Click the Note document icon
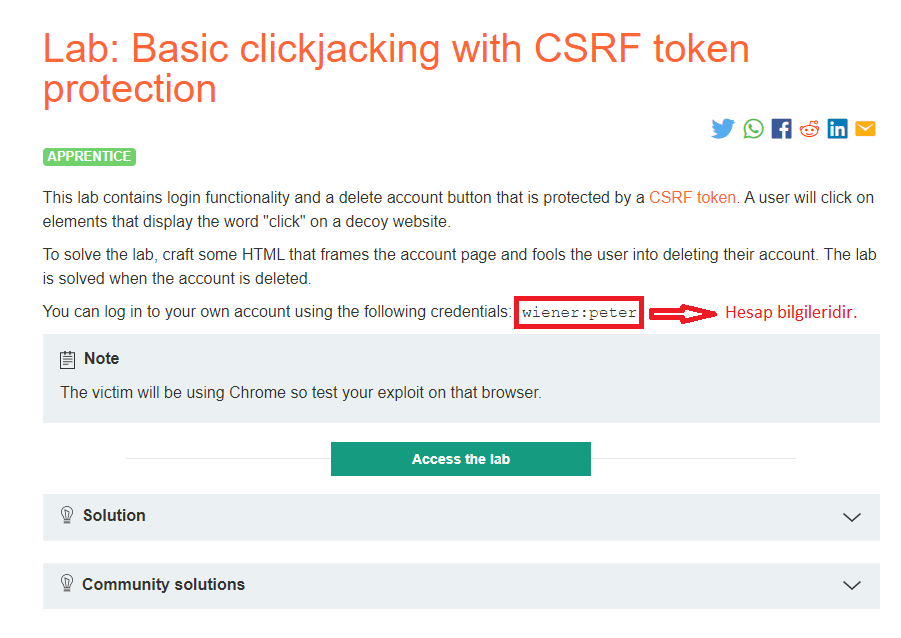Screen dimensions: 901x638 (x=66, y=358)
